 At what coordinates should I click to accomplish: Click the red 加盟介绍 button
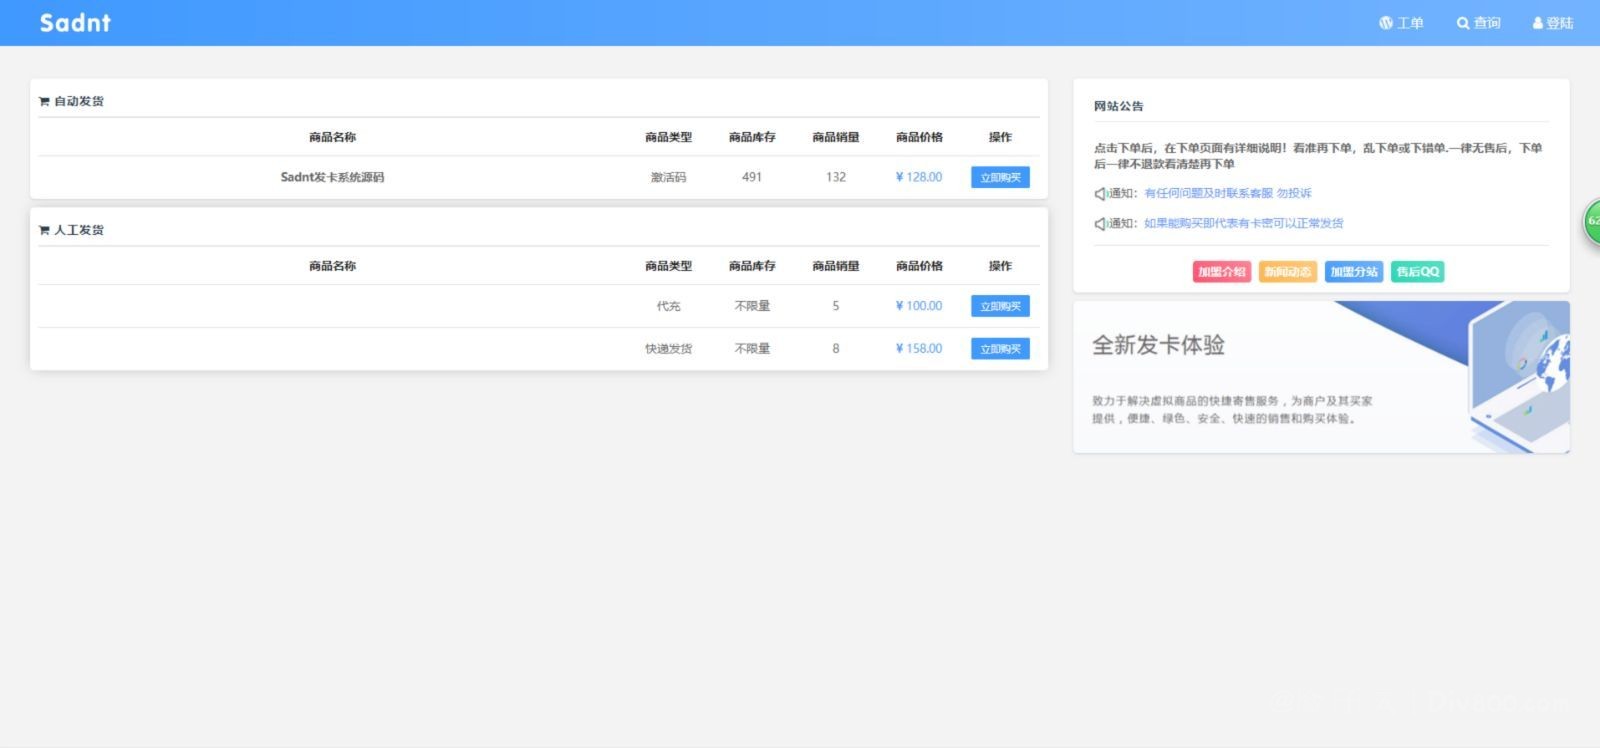[x=1221, y=271]
